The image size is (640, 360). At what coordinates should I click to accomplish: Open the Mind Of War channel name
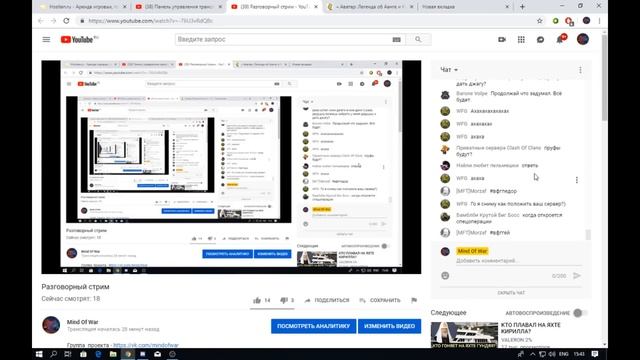point(82,322)
